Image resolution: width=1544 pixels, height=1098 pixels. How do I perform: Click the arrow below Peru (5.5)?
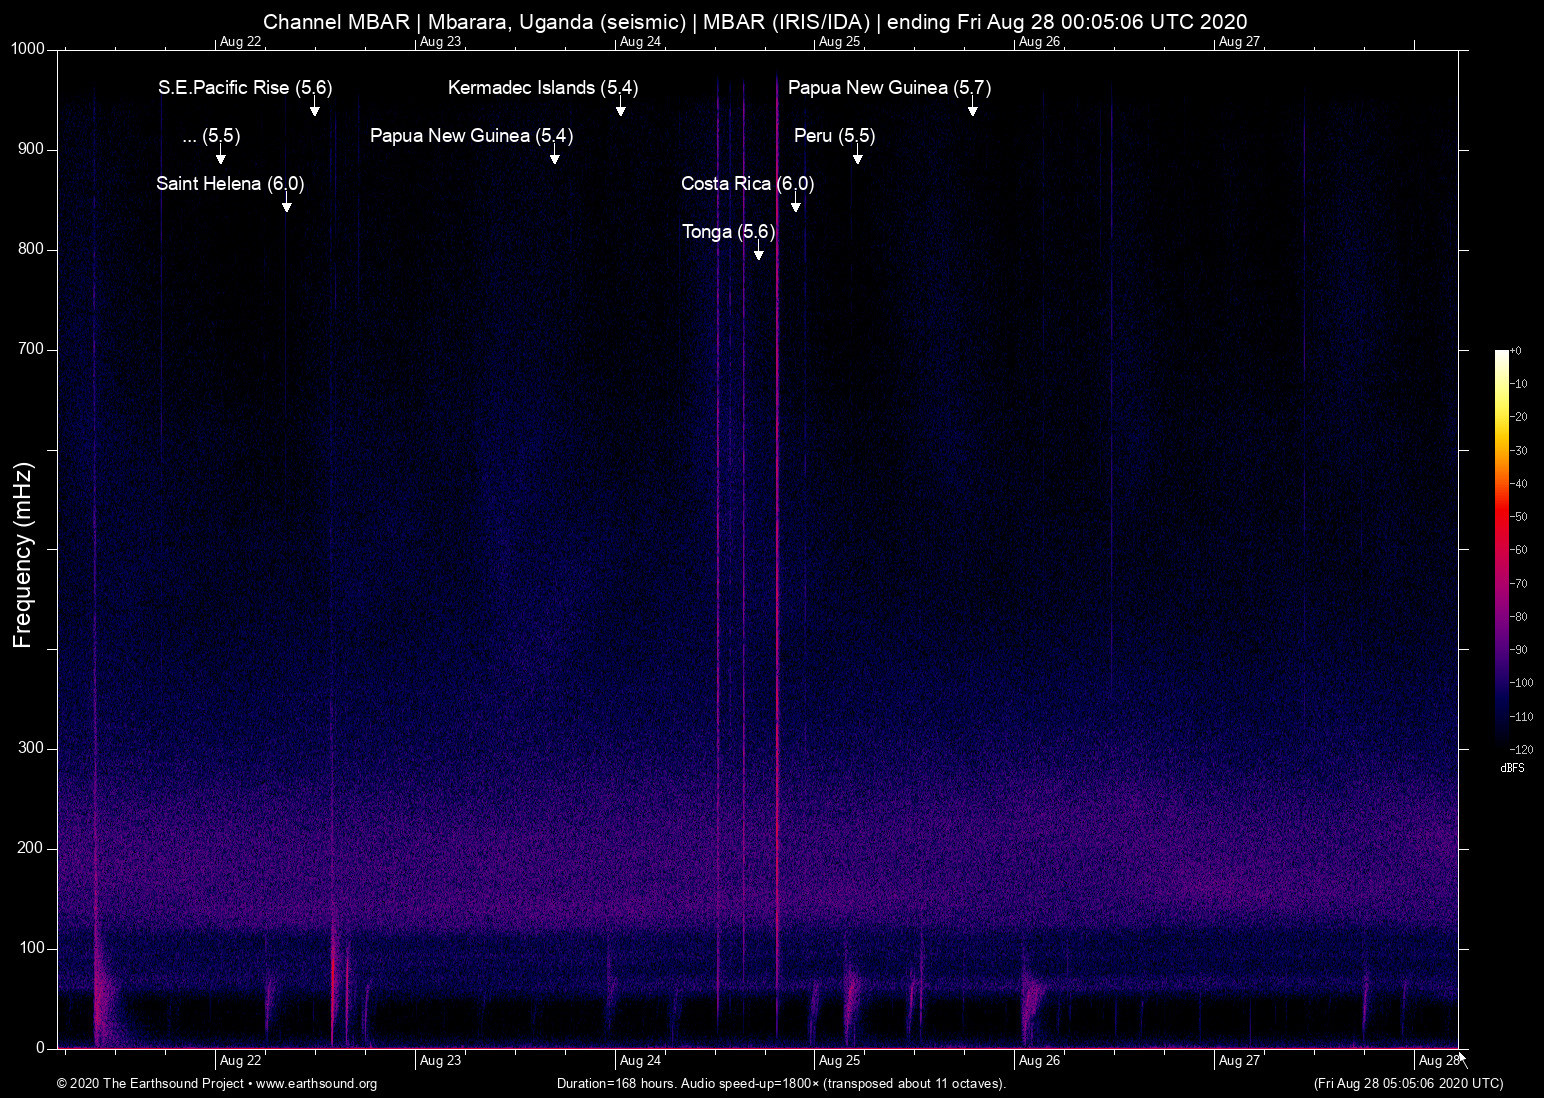coord(857,156)
